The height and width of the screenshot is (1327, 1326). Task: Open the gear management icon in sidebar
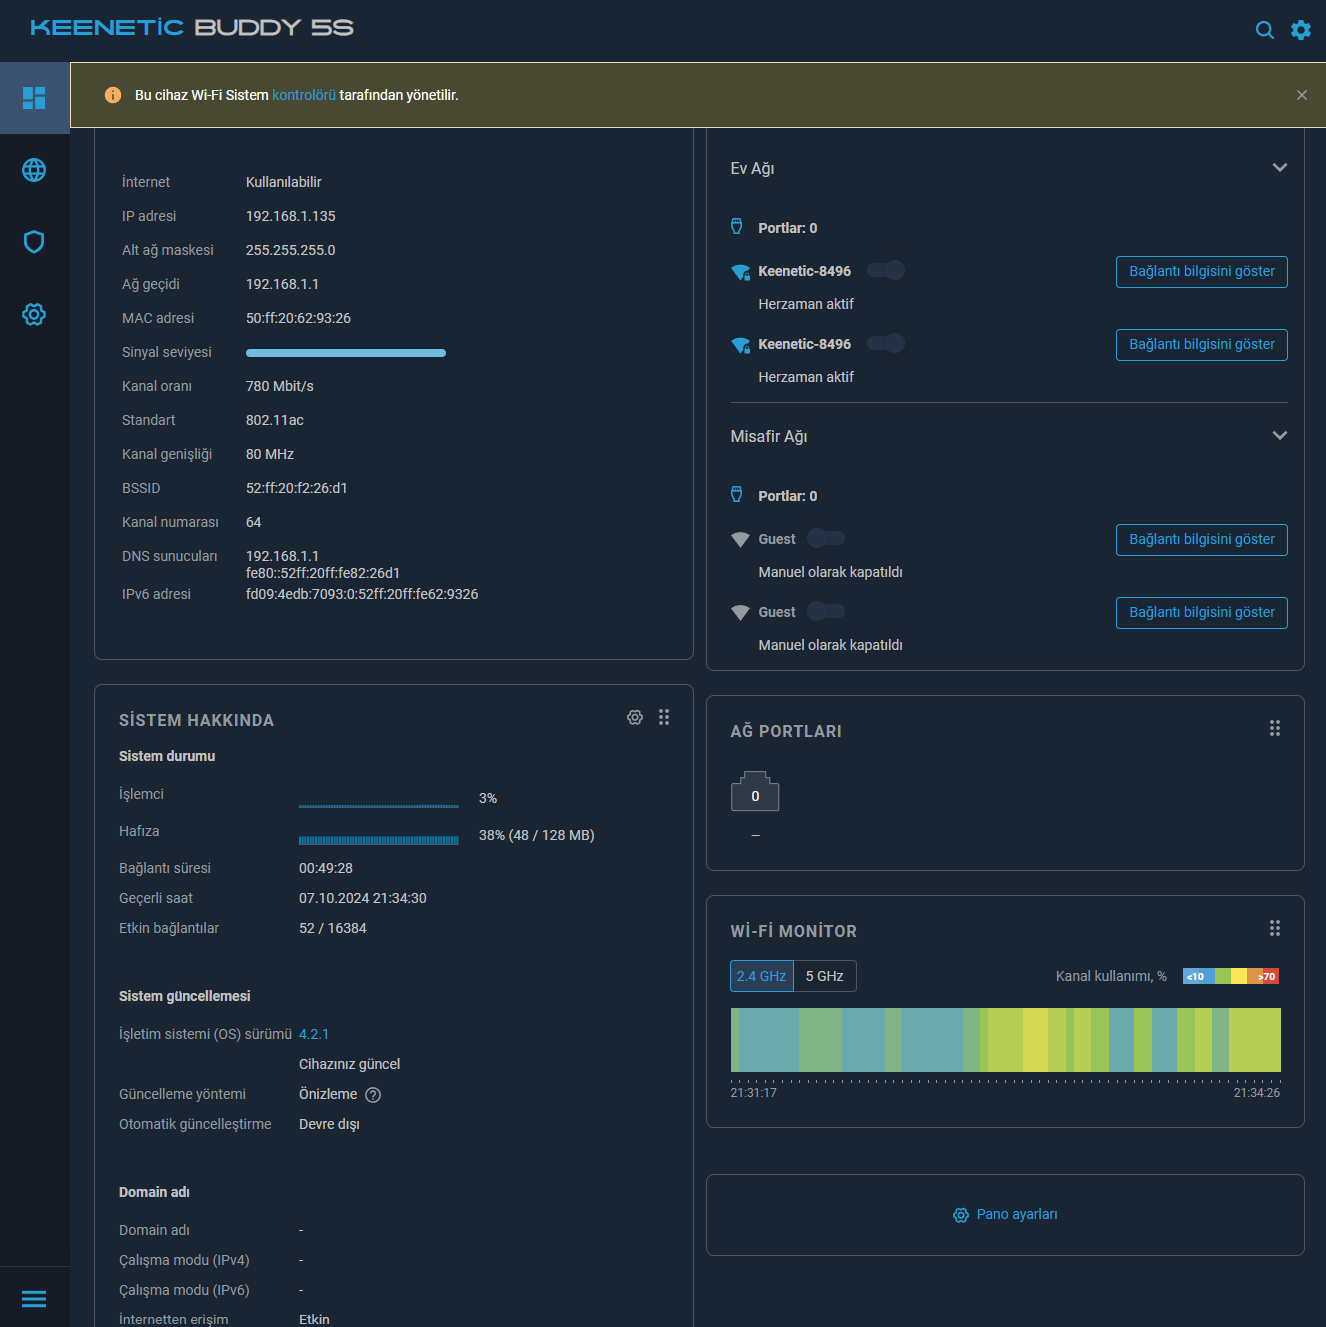[34, 315]
